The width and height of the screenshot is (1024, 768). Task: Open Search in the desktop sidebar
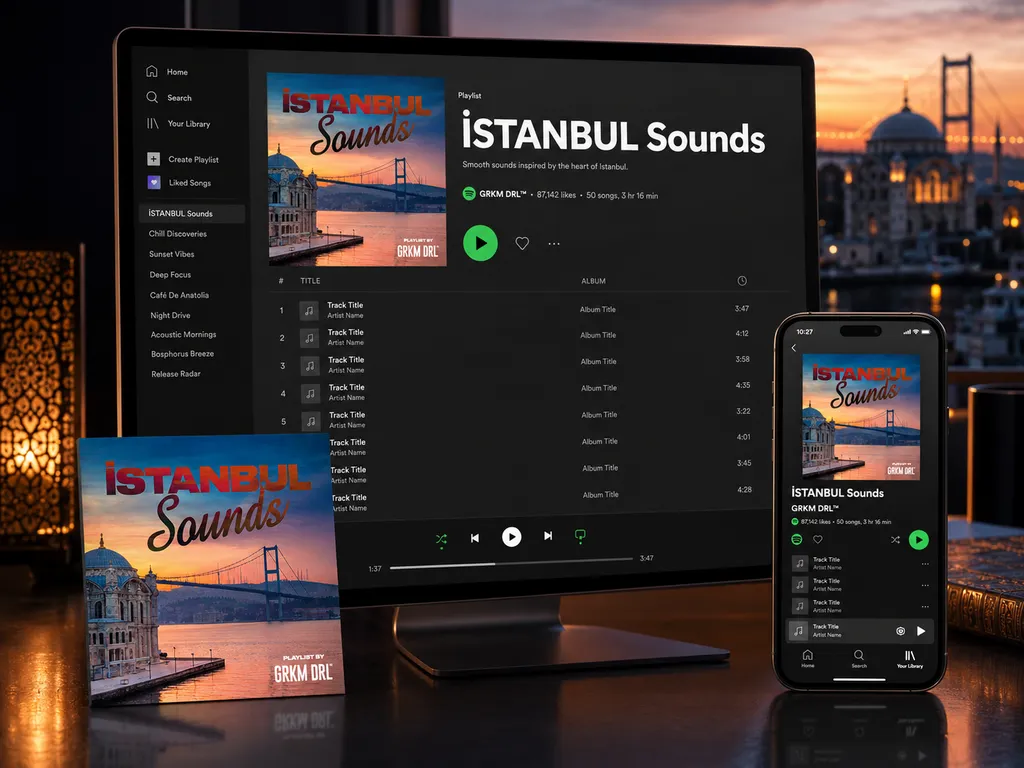pyautogui.click(x=169, y=97)
